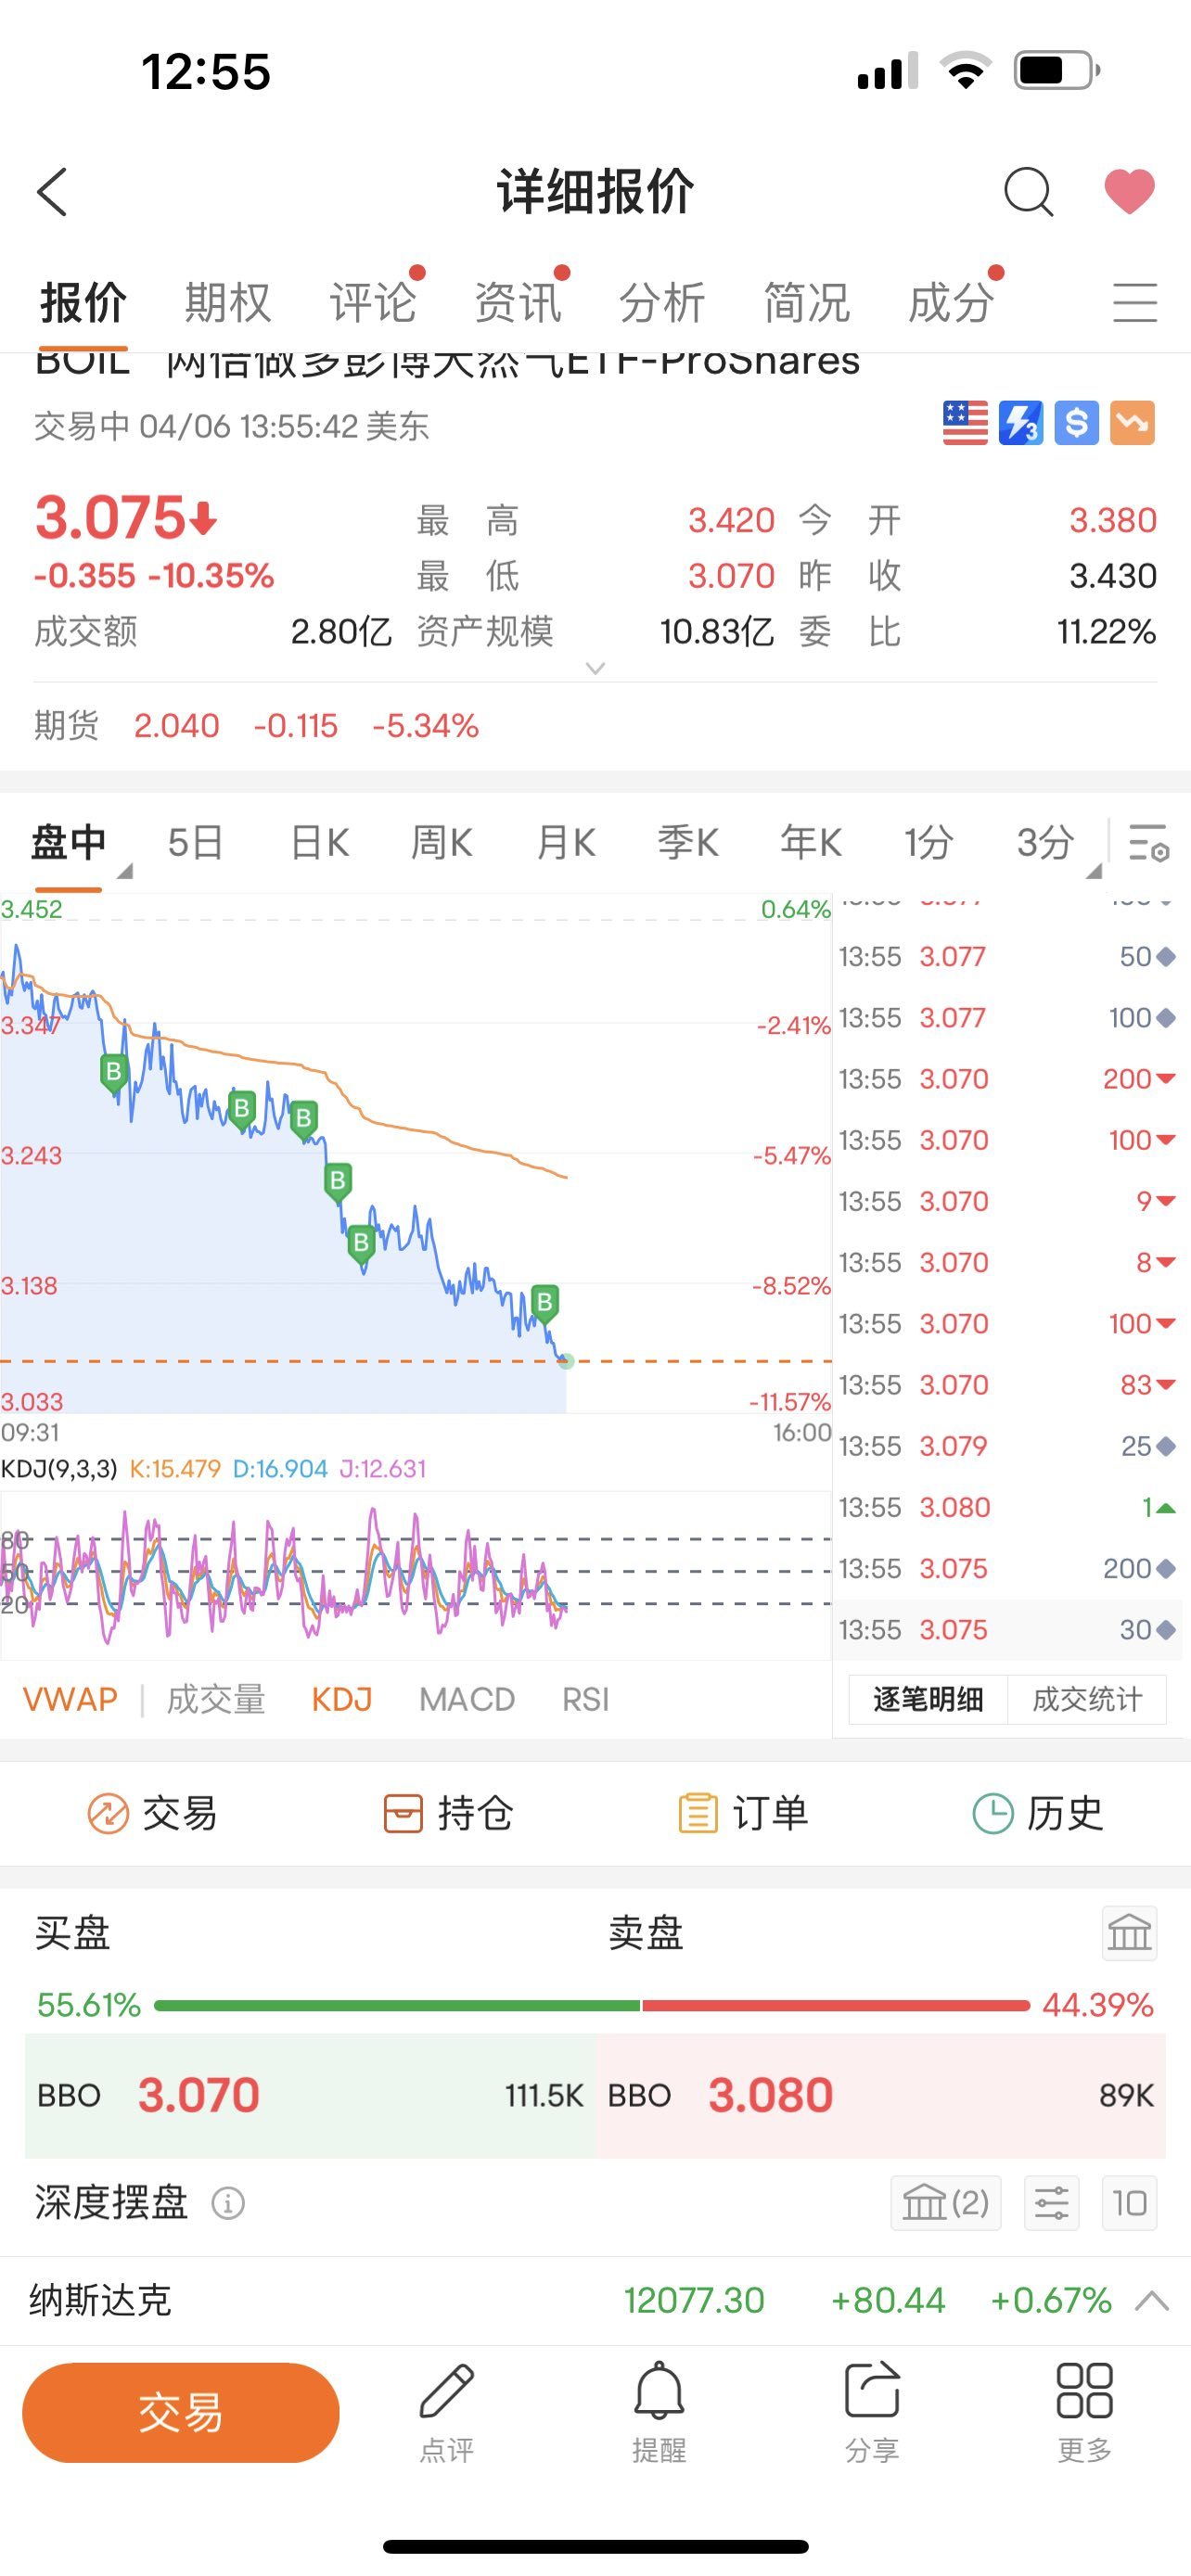Tap the BBO ask price 3.080

coord(770,2095)
